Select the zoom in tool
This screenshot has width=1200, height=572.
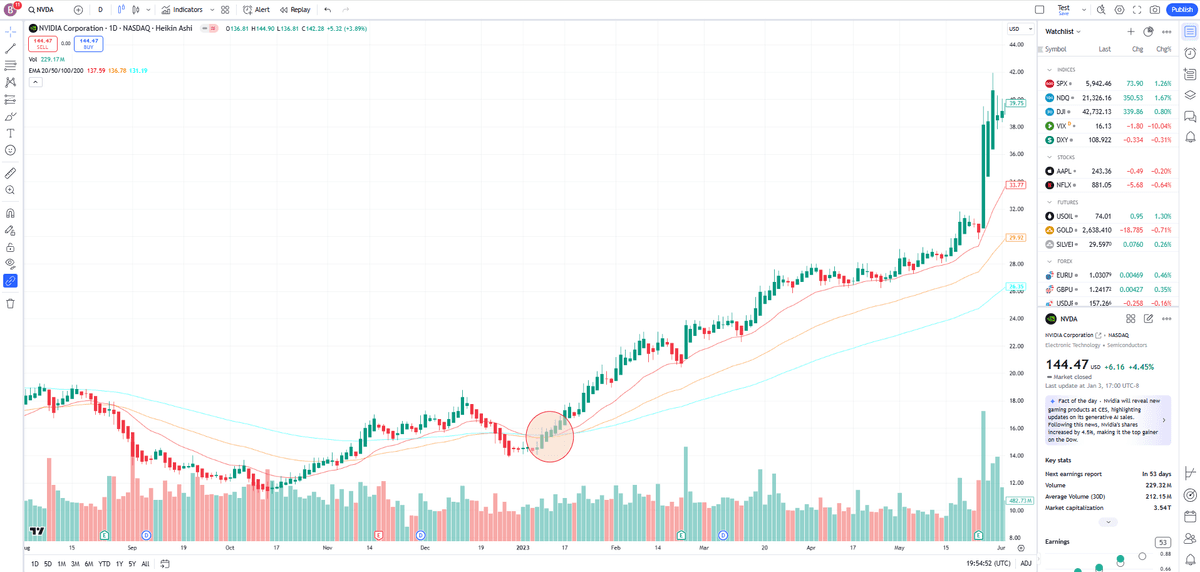10,190
